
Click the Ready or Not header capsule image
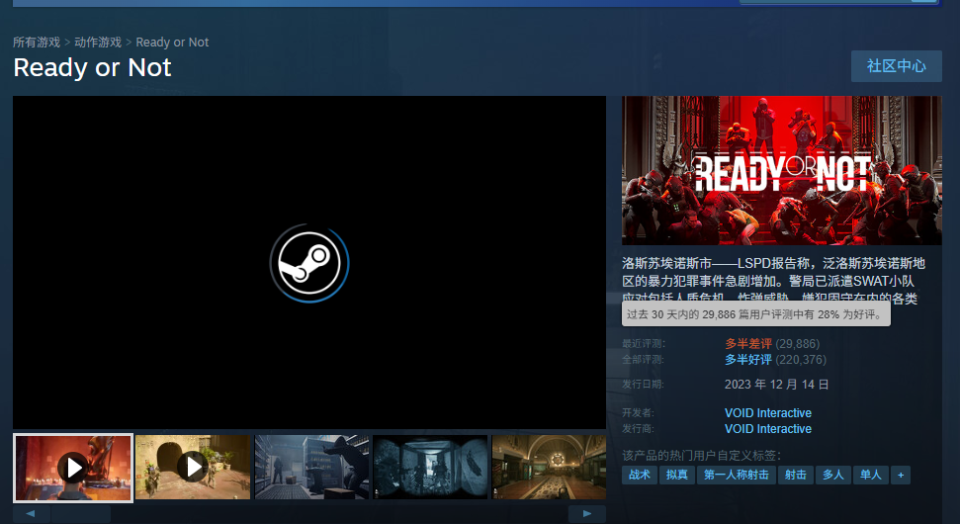(782, 170)
